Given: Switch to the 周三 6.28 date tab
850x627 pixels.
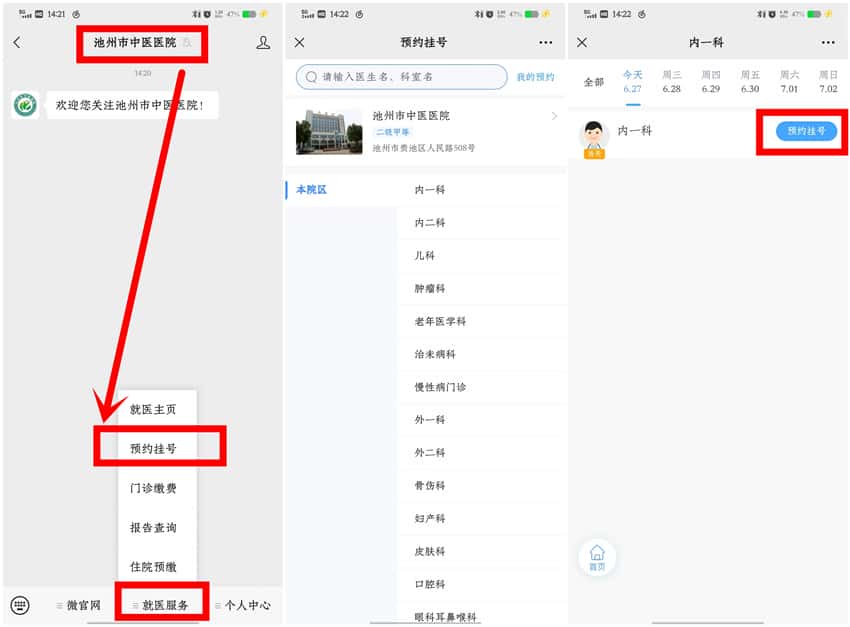Looking at the screenshot, I should [x=671, y=82].
